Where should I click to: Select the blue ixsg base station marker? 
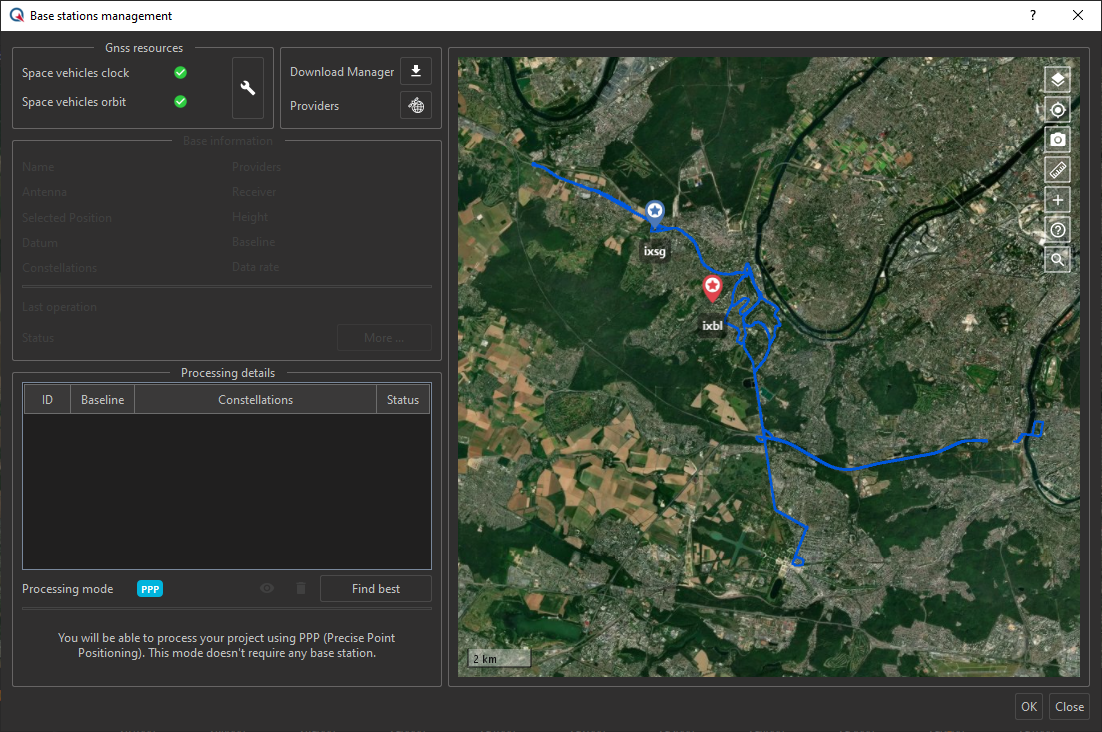pos(654,211)
